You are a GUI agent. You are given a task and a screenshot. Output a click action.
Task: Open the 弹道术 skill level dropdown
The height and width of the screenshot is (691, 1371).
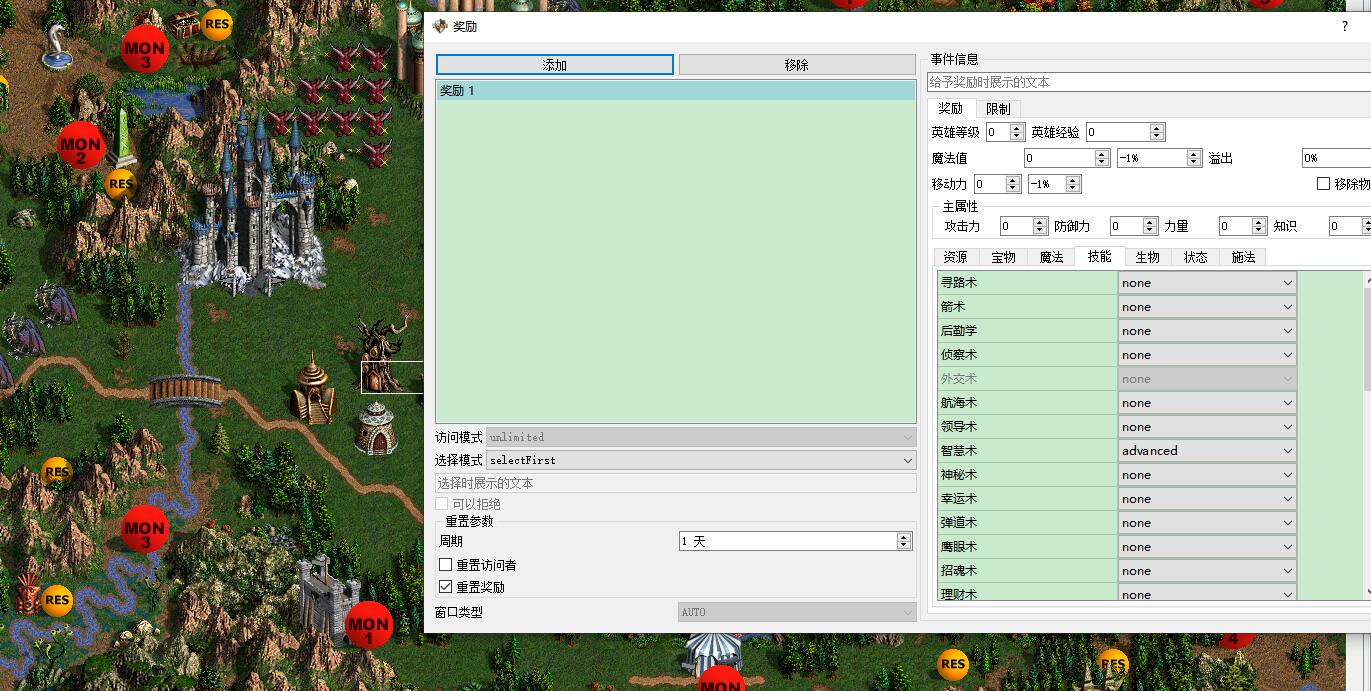(x=1207, y=523)
